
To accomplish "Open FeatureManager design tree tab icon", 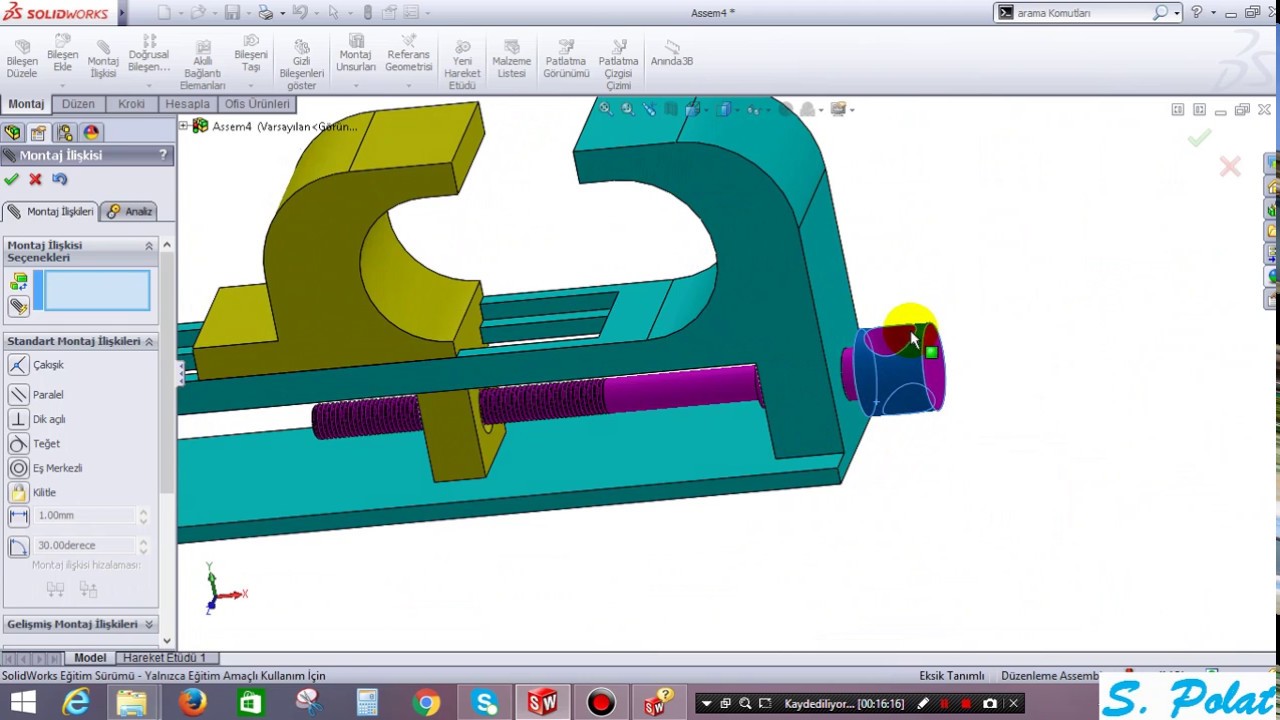I will tap(12, 132).
